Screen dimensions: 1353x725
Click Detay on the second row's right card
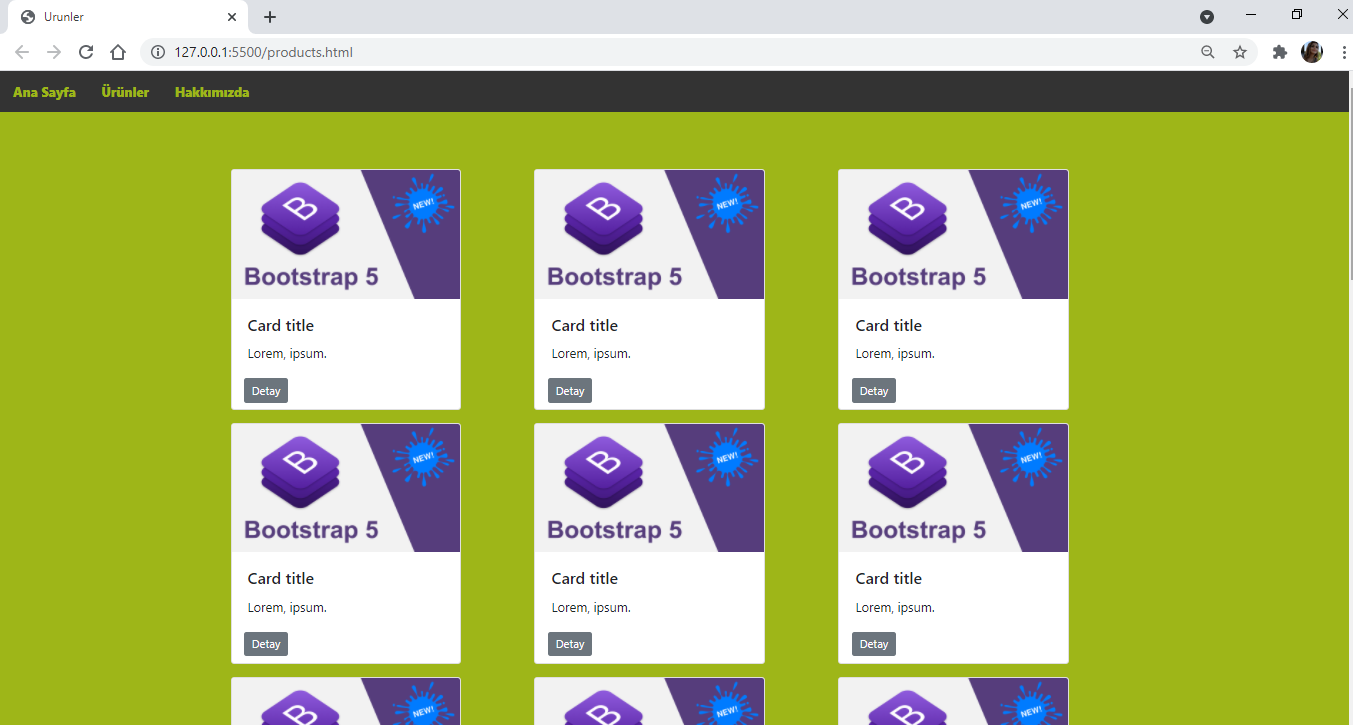pyautogui.click(x=874, y=644)
